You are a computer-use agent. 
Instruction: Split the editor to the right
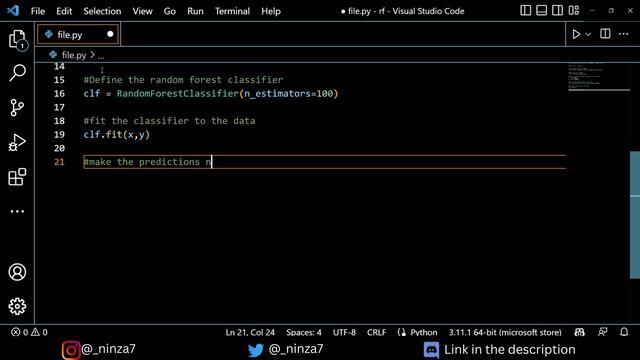605,34
